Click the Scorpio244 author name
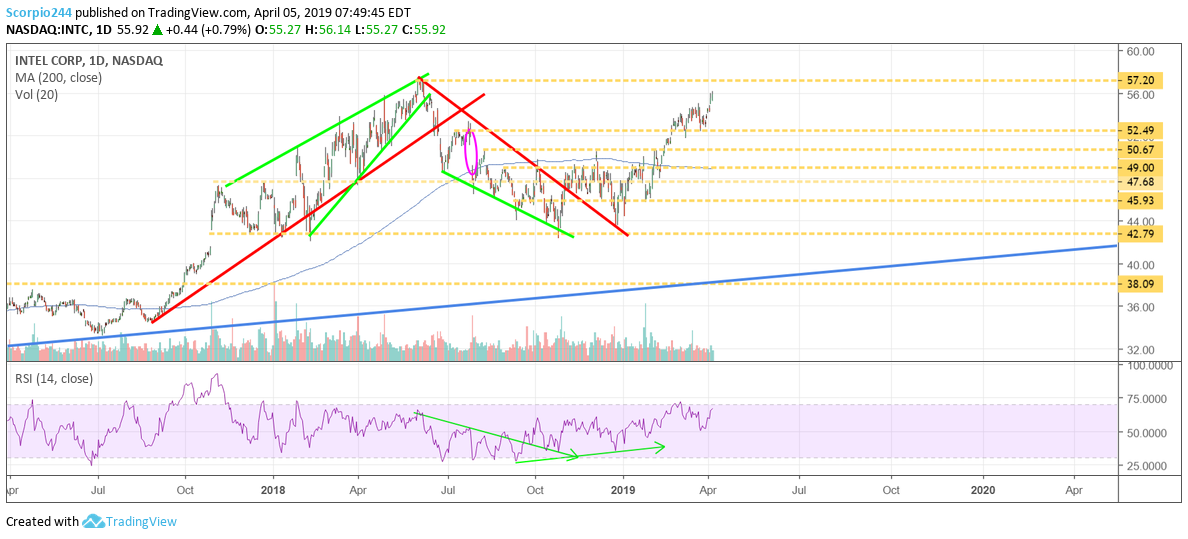1188x539 pixels. 38,12
